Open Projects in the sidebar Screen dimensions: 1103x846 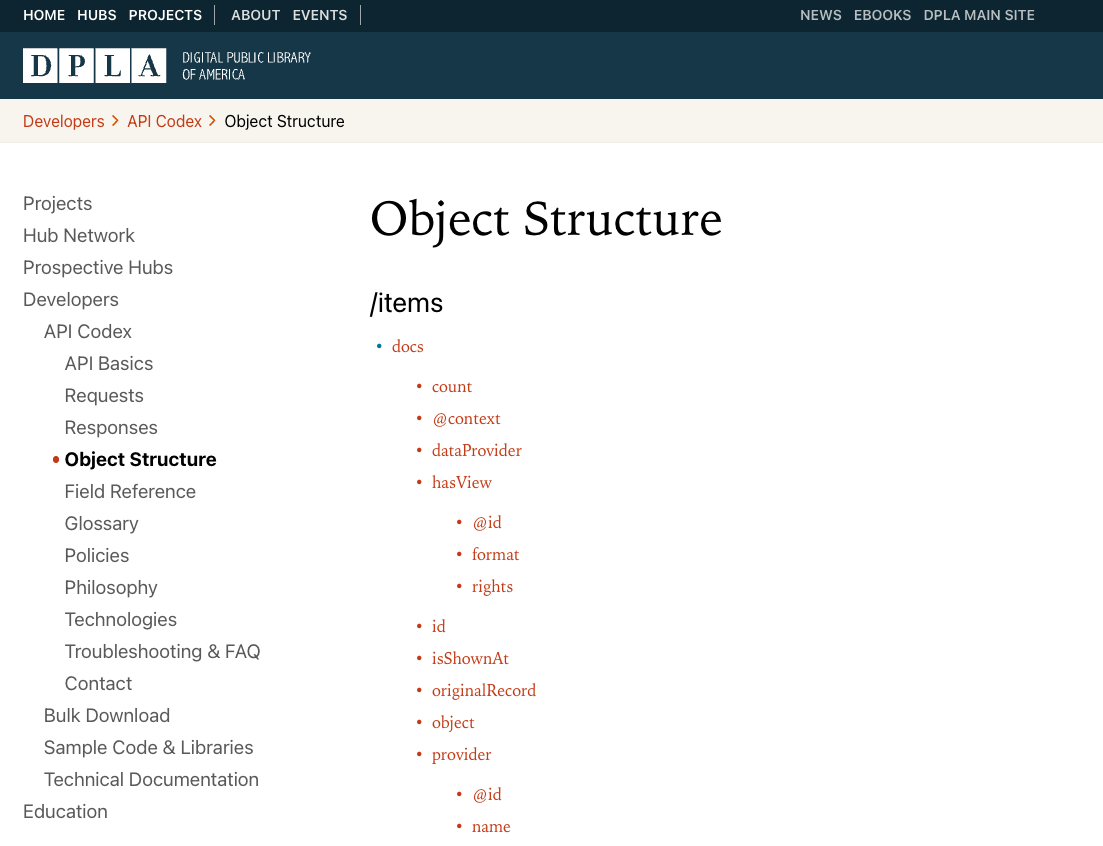pos(58,204)
